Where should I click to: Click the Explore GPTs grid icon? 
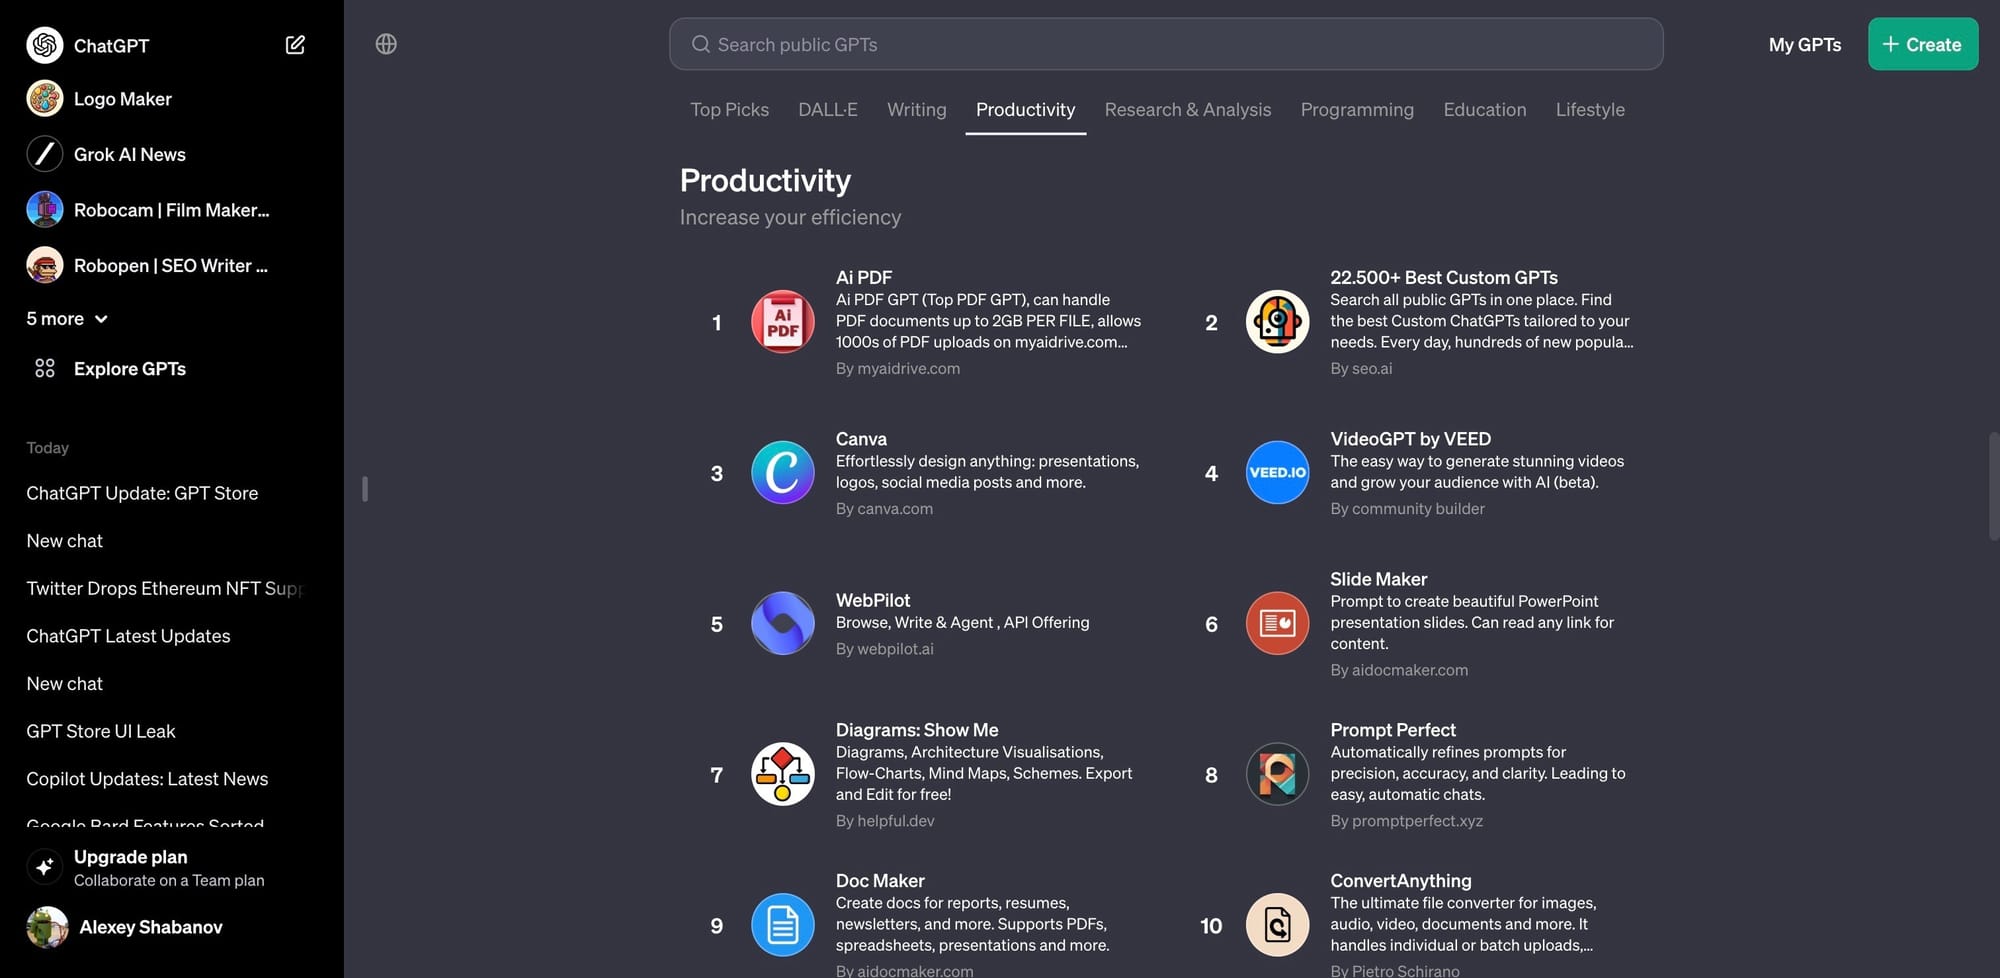45,368
